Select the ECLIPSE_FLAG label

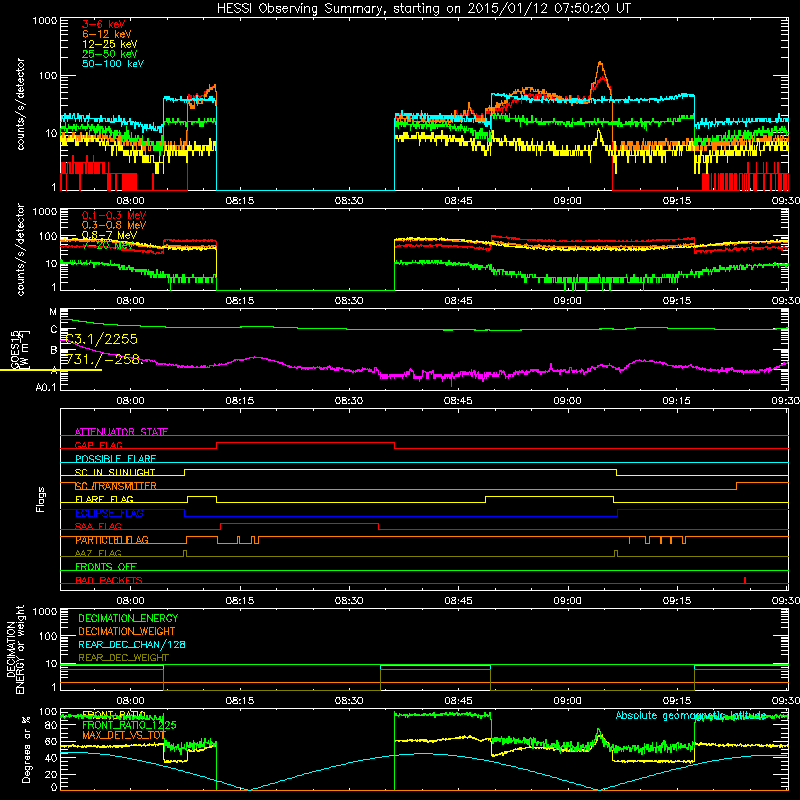(x=109, y=513)
